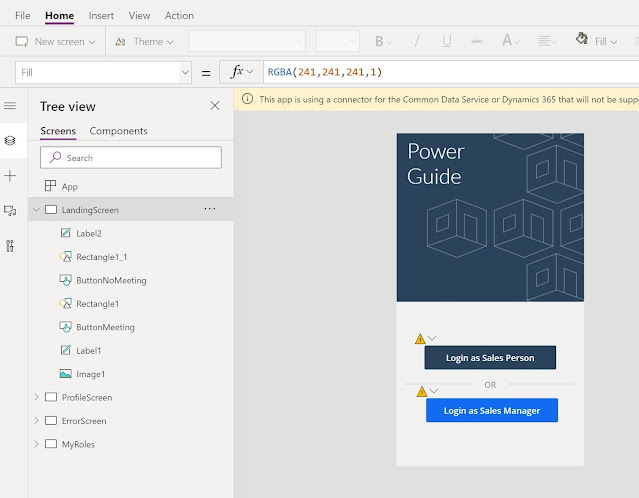639x498 pixels.
Task: Expand the MyRoles node
Action: pyautogui.click(x=36, y=444)
